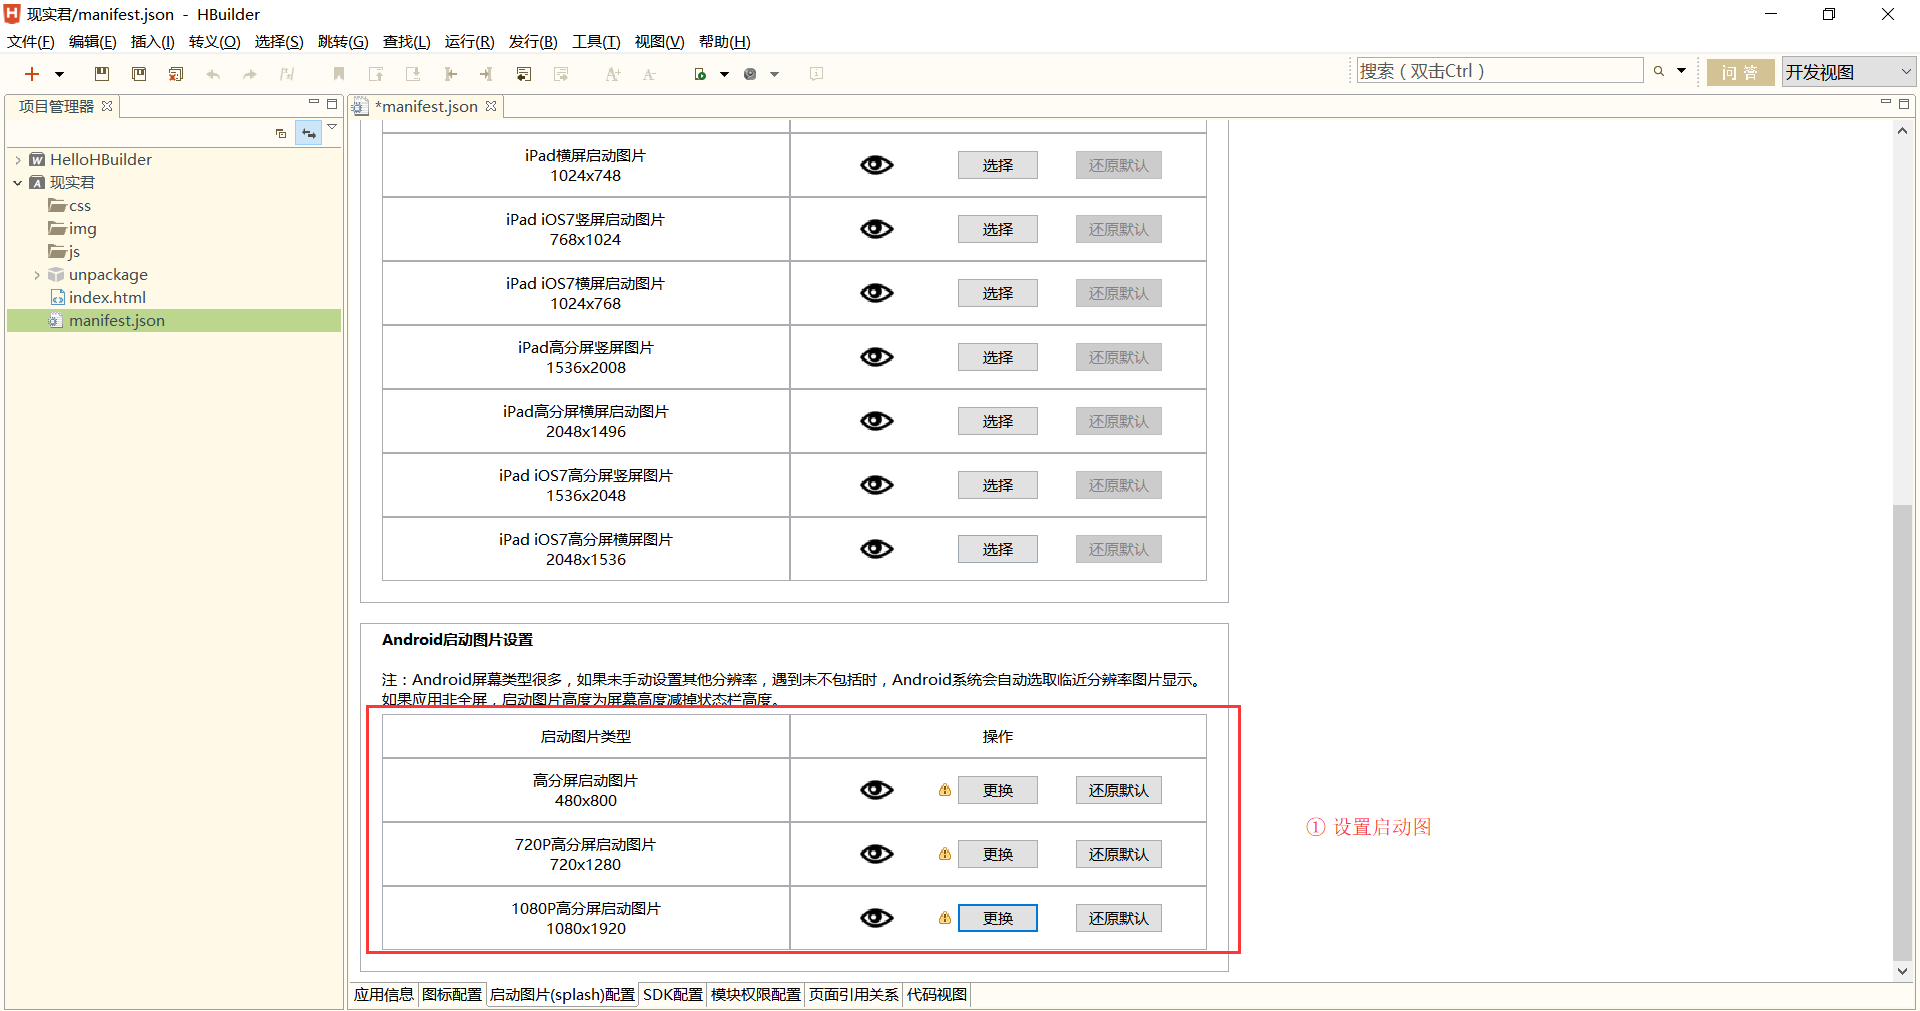Click the Undo arrow icon

tap(213, 74)
